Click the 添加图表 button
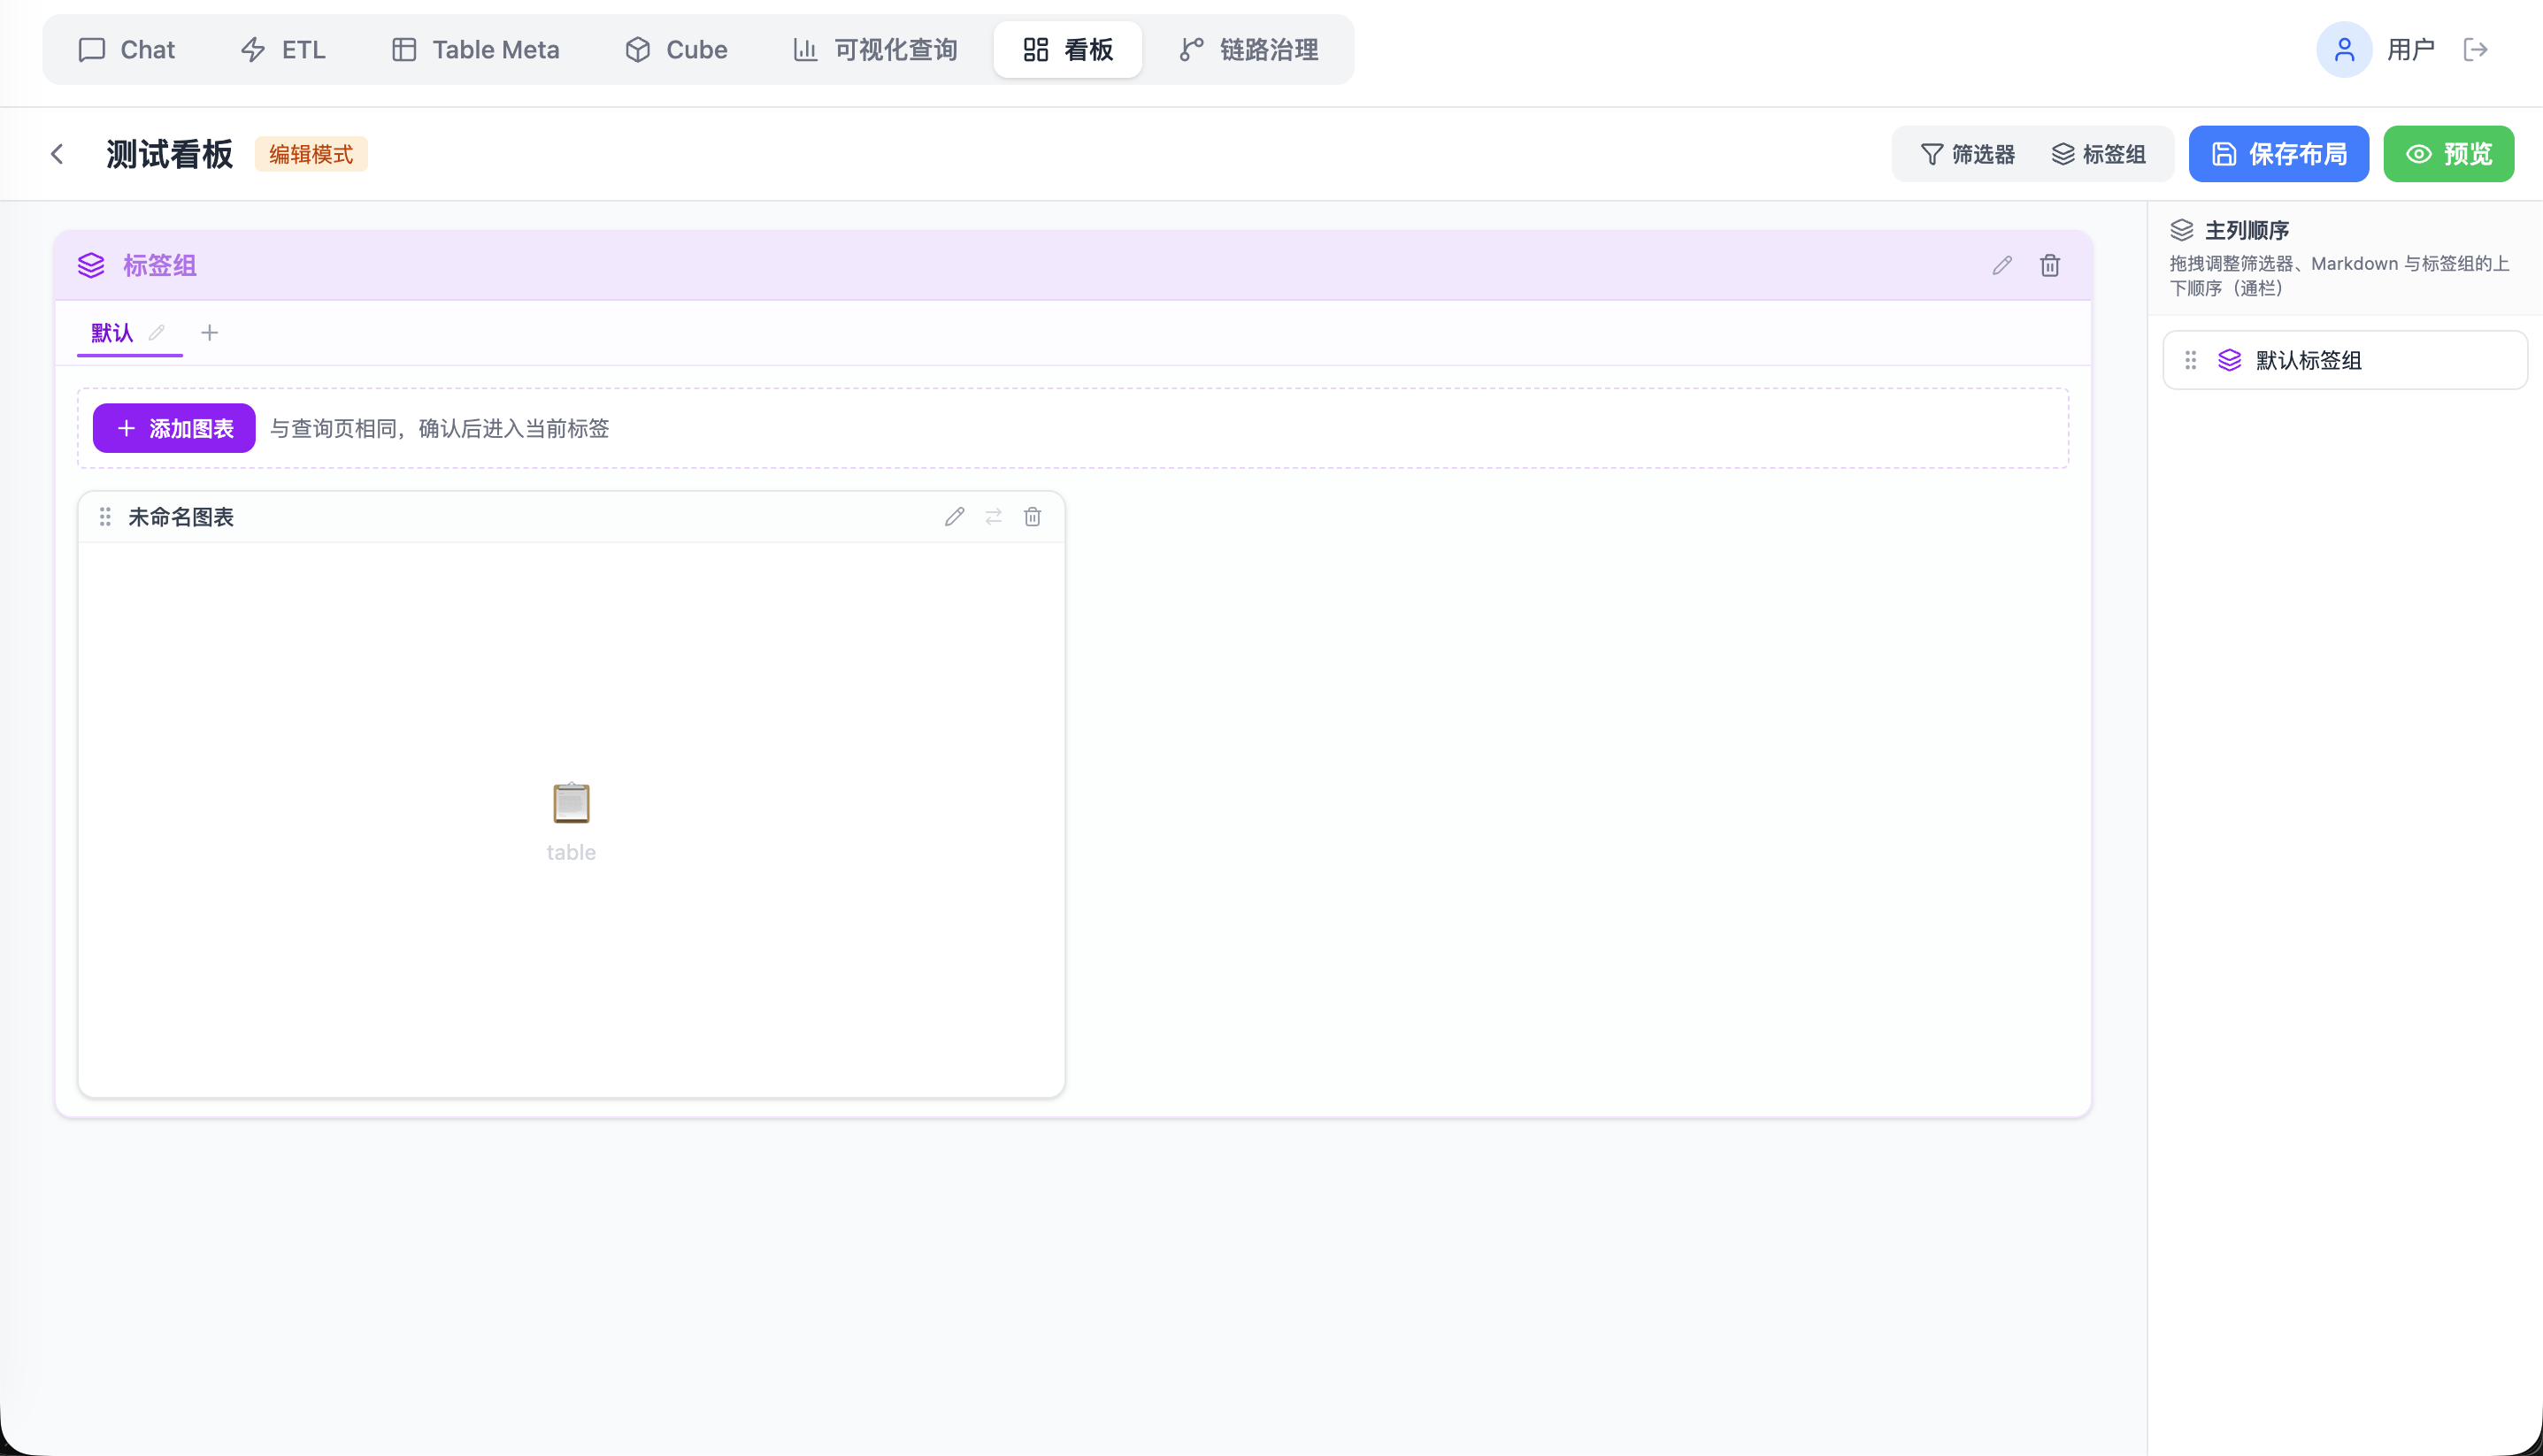Image resolution: width=2543 pixels, height=1456 pixels. pyautogui.click(x=174, y=428)
